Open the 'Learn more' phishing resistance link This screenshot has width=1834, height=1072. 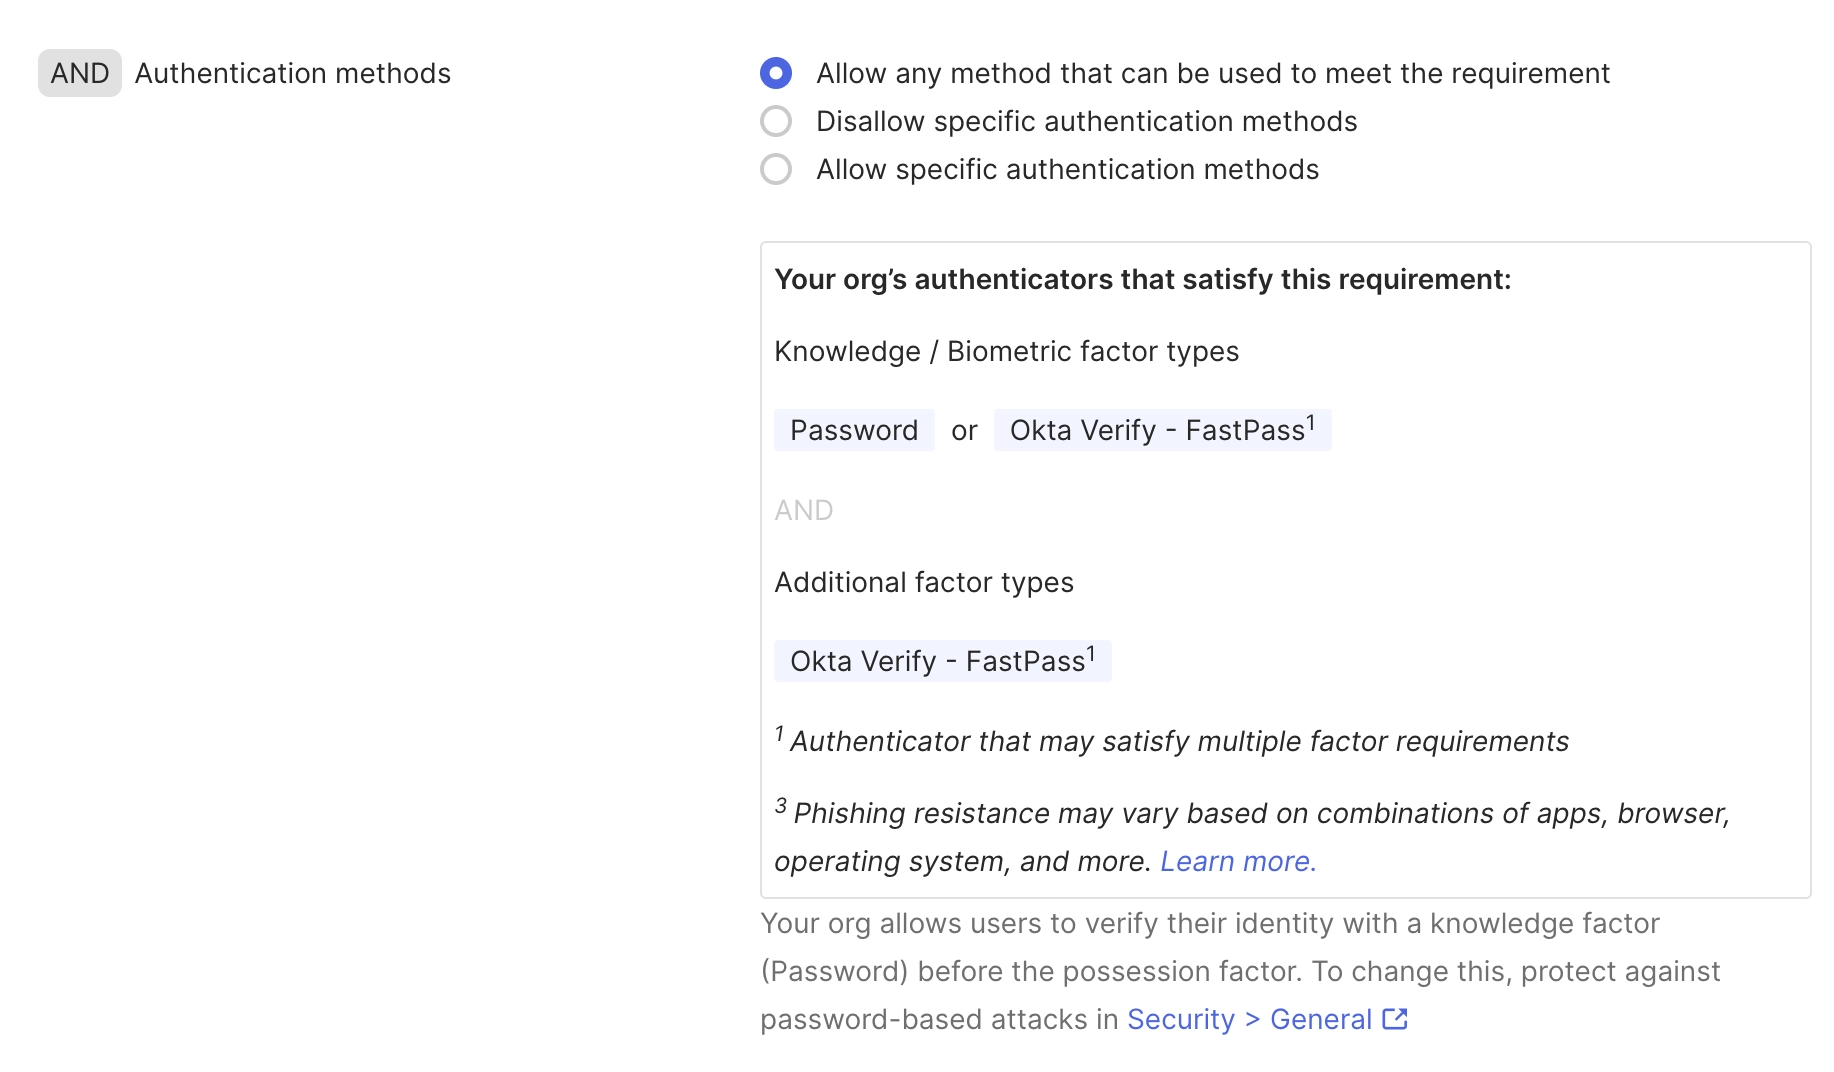click(x=1238, y=861)
